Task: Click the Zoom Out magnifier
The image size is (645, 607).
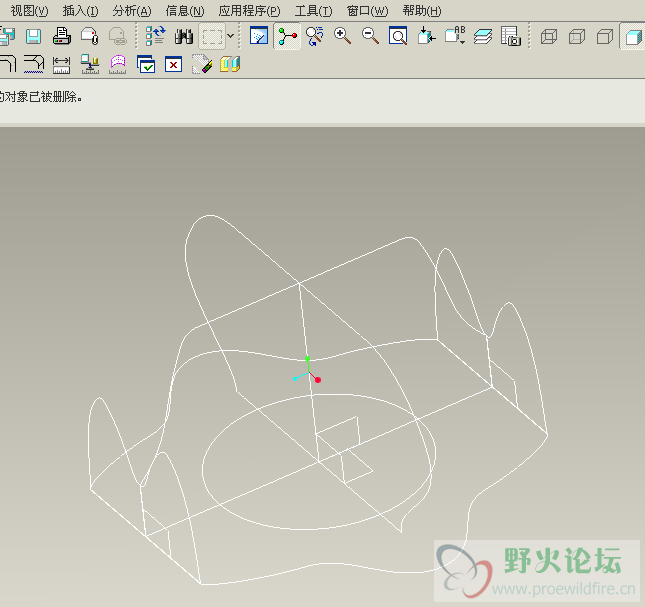Action: 370,37
